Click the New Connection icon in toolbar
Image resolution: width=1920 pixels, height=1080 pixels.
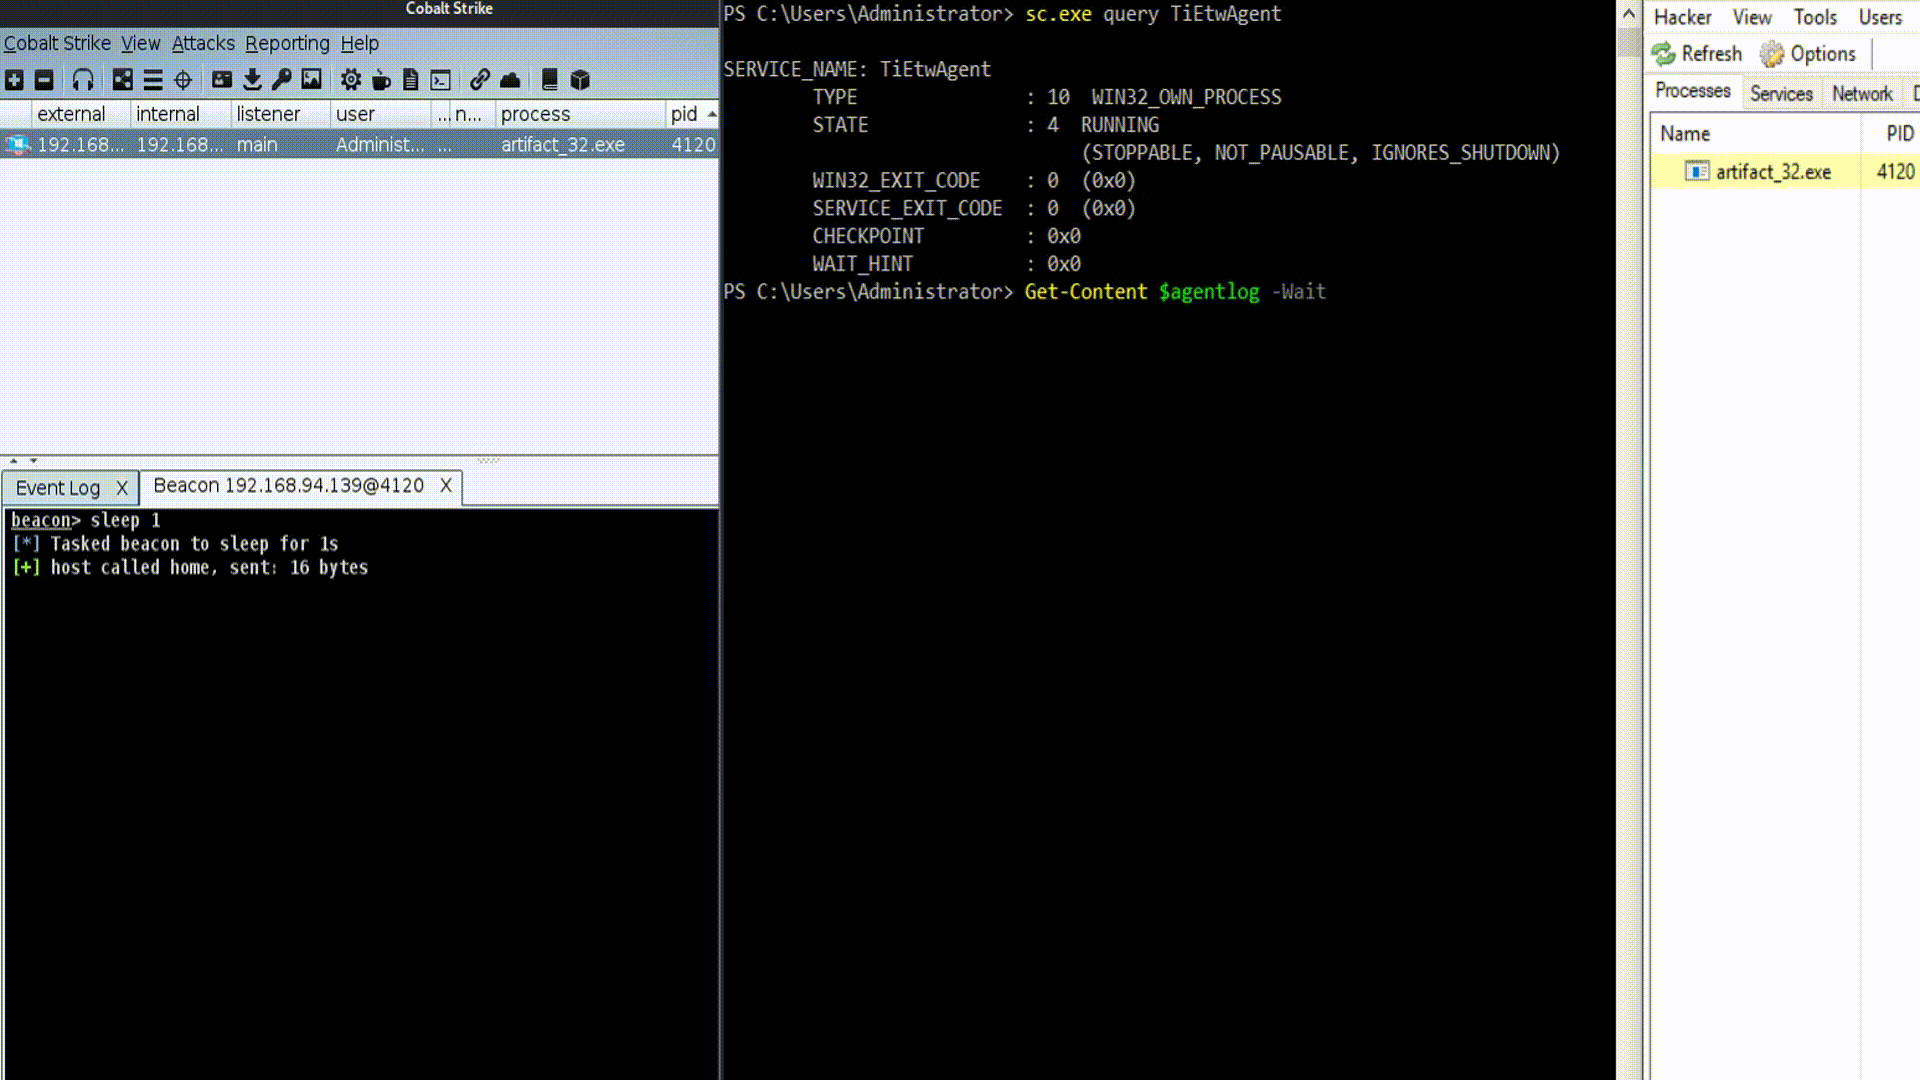pyautogui.click(x=15, y=80)
